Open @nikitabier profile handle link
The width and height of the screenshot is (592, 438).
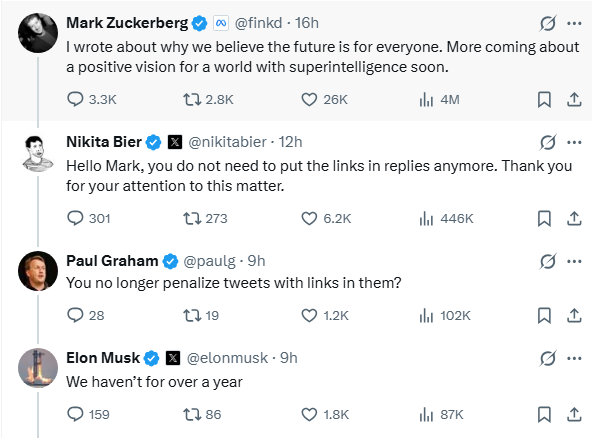227,142
